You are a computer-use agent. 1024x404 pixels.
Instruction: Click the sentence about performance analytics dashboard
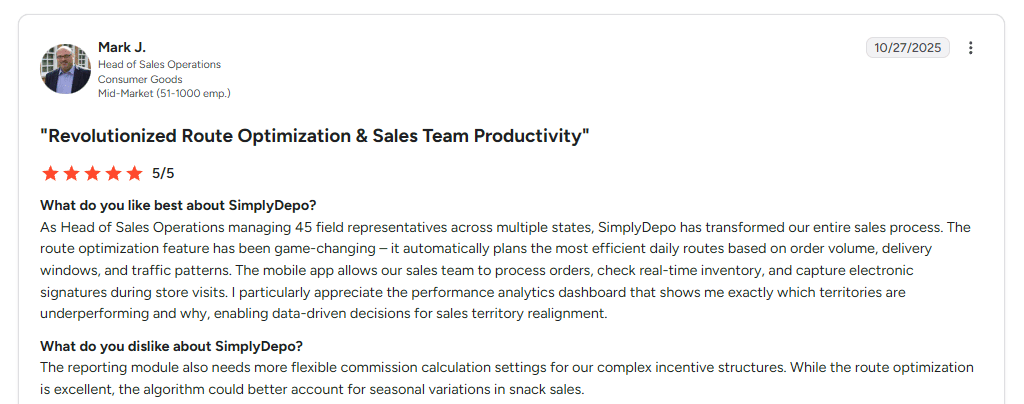coord(473,292)
